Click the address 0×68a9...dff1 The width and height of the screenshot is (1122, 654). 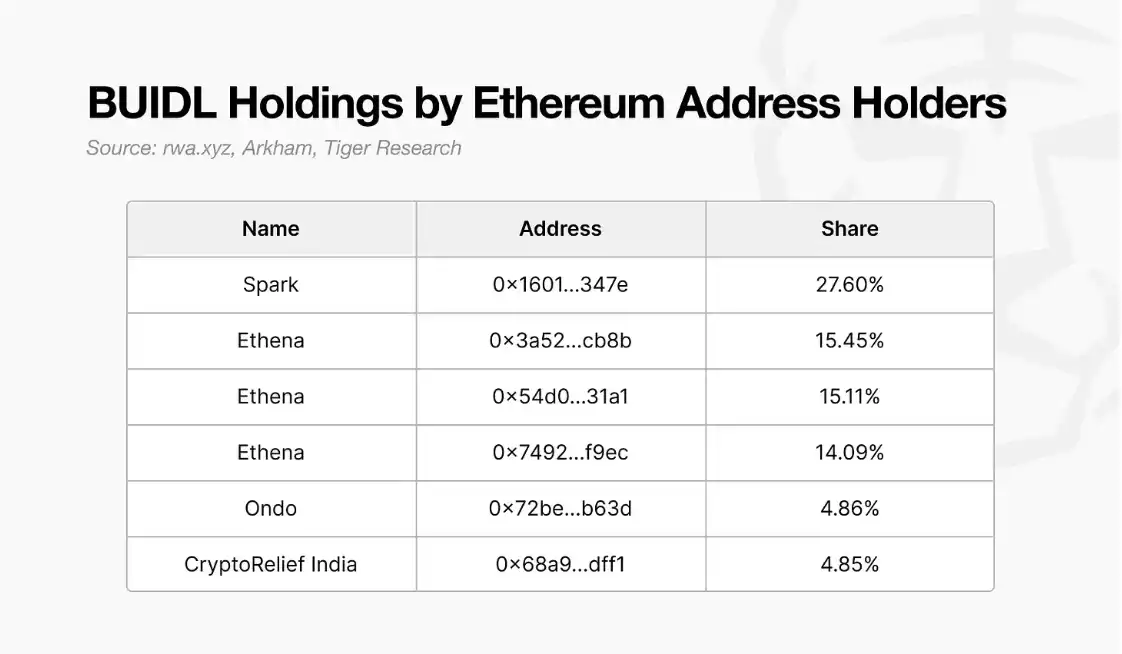point(560,564)
